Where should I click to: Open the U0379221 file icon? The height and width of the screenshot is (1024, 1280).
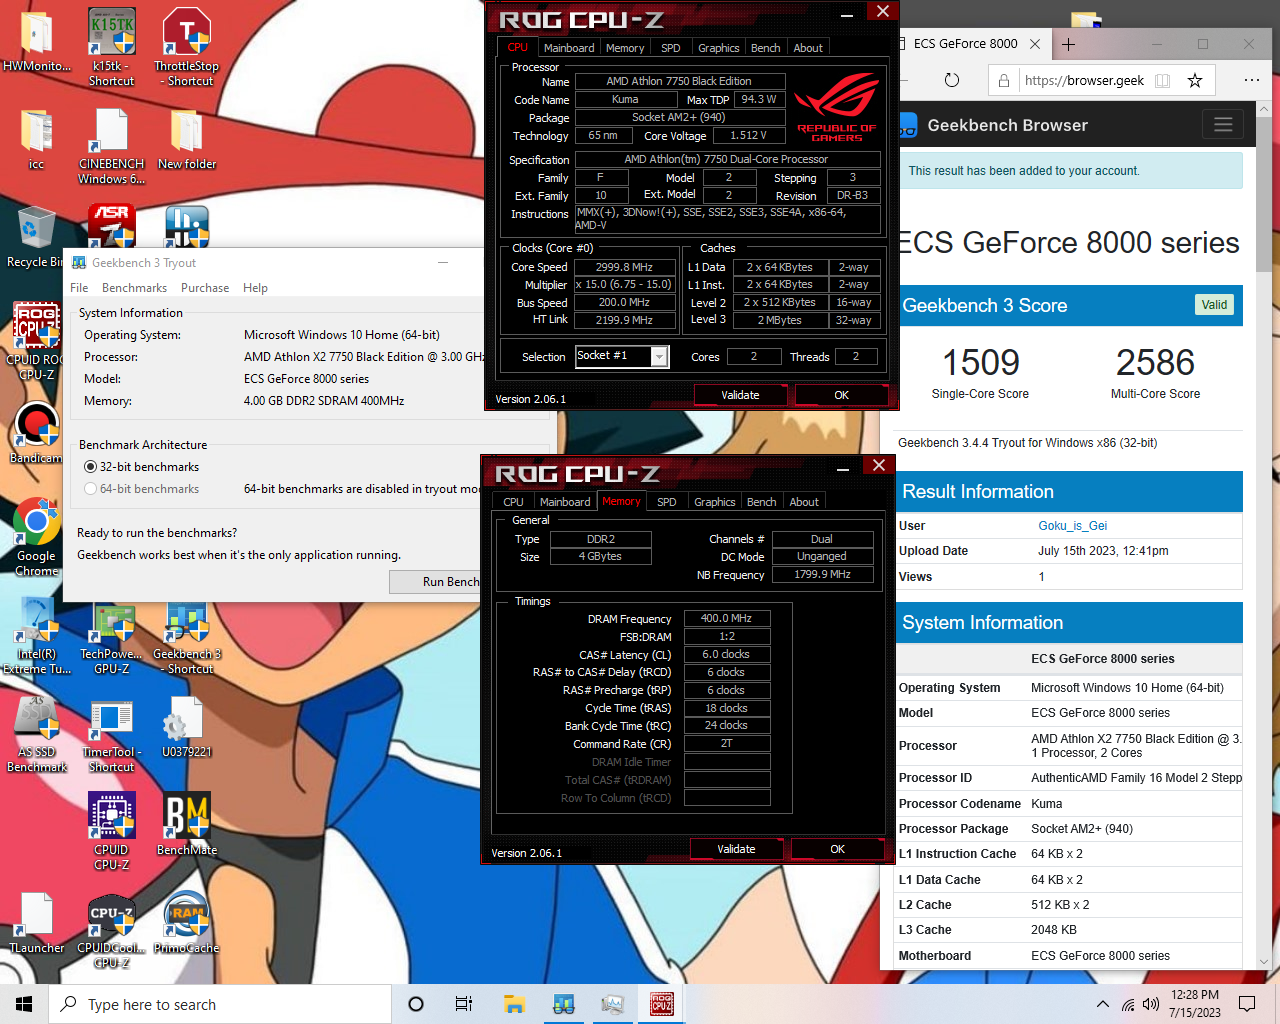click(x=186, y=726)
